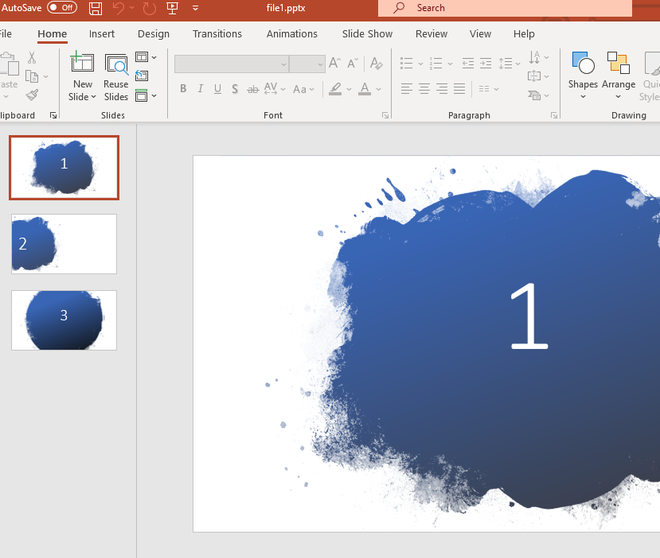Open the Design ribbon tab
This screenshot has height=558, width=660.
point(153,34)
